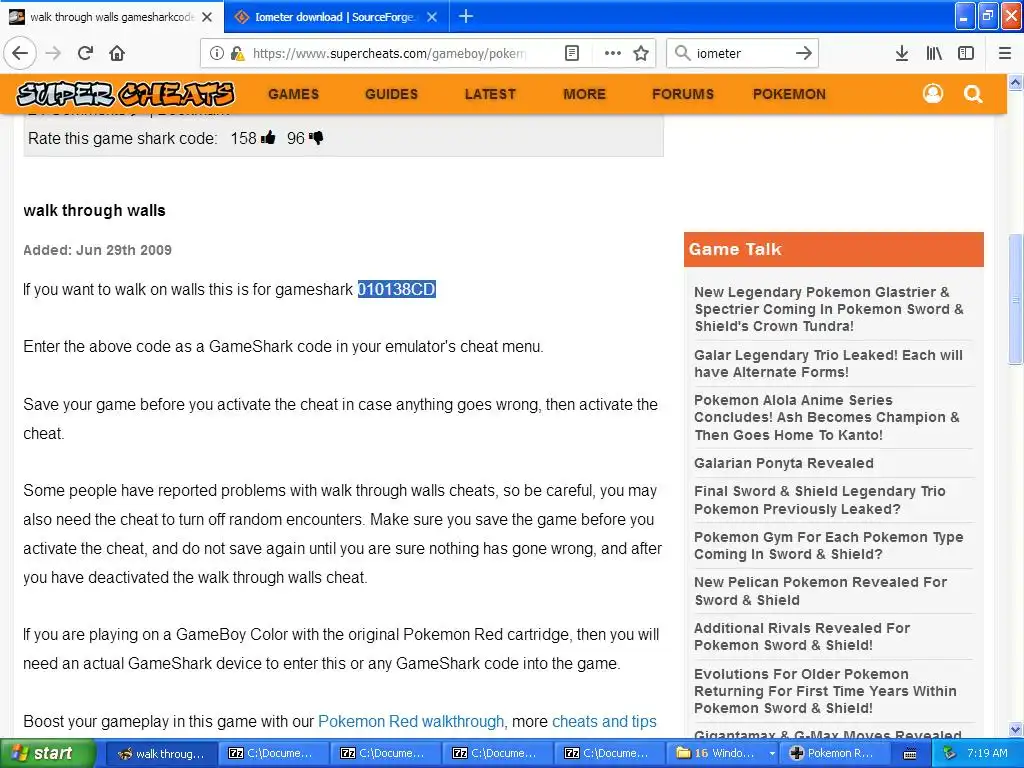Click the forward navigation arrow
The height and width of the screenshot is (768, 1024).
point(54,53)
